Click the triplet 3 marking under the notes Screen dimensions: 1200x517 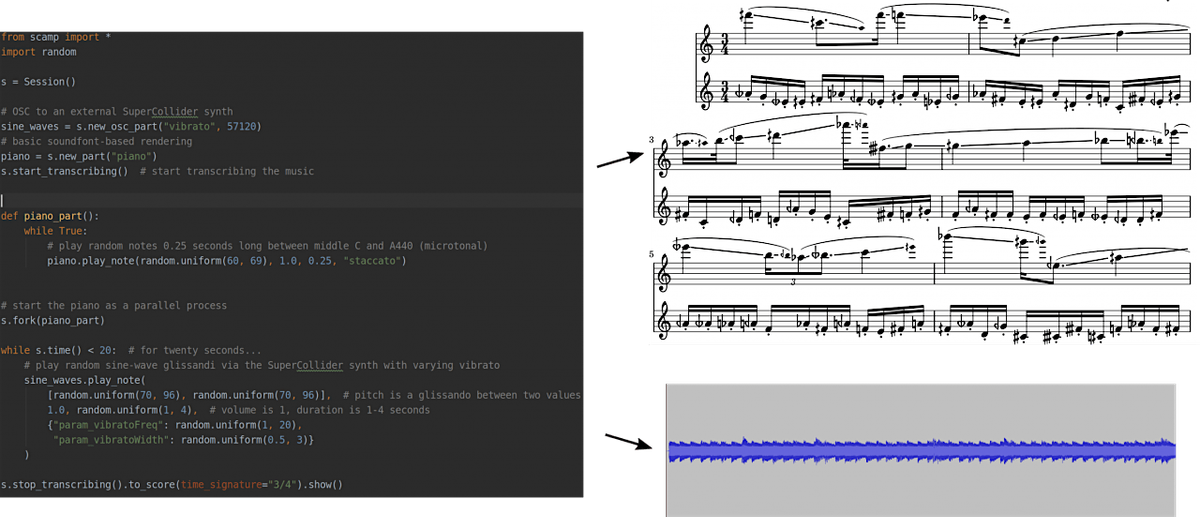point(791,282)
